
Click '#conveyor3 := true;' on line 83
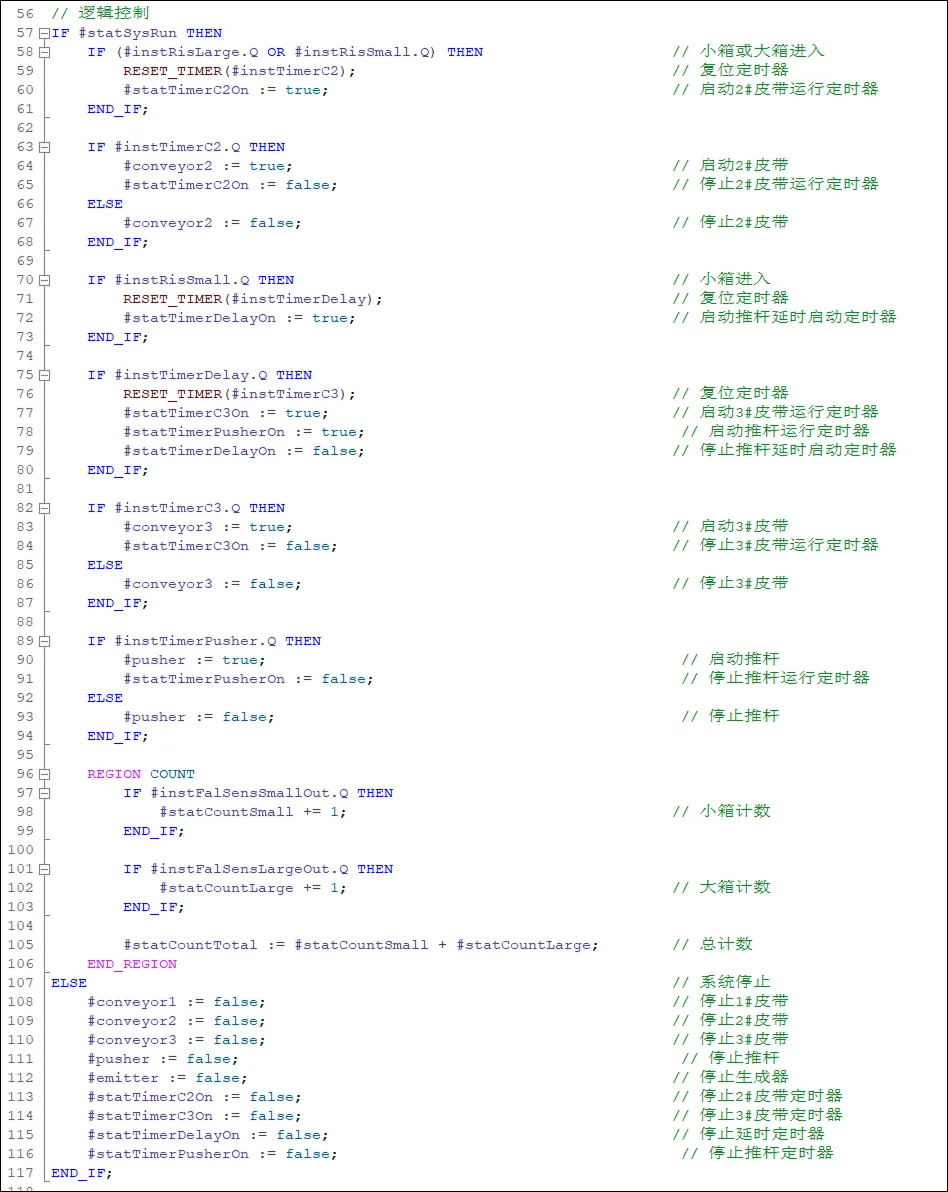pyautogui.click(x=208, y=528)
